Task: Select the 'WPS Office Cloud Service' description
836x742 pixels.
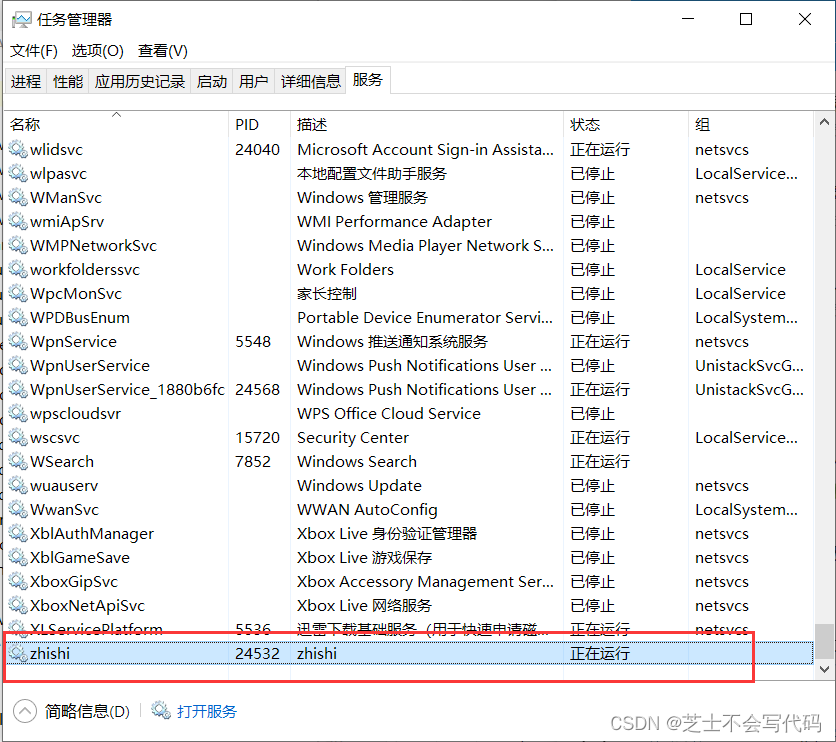Action: (389, 413)
